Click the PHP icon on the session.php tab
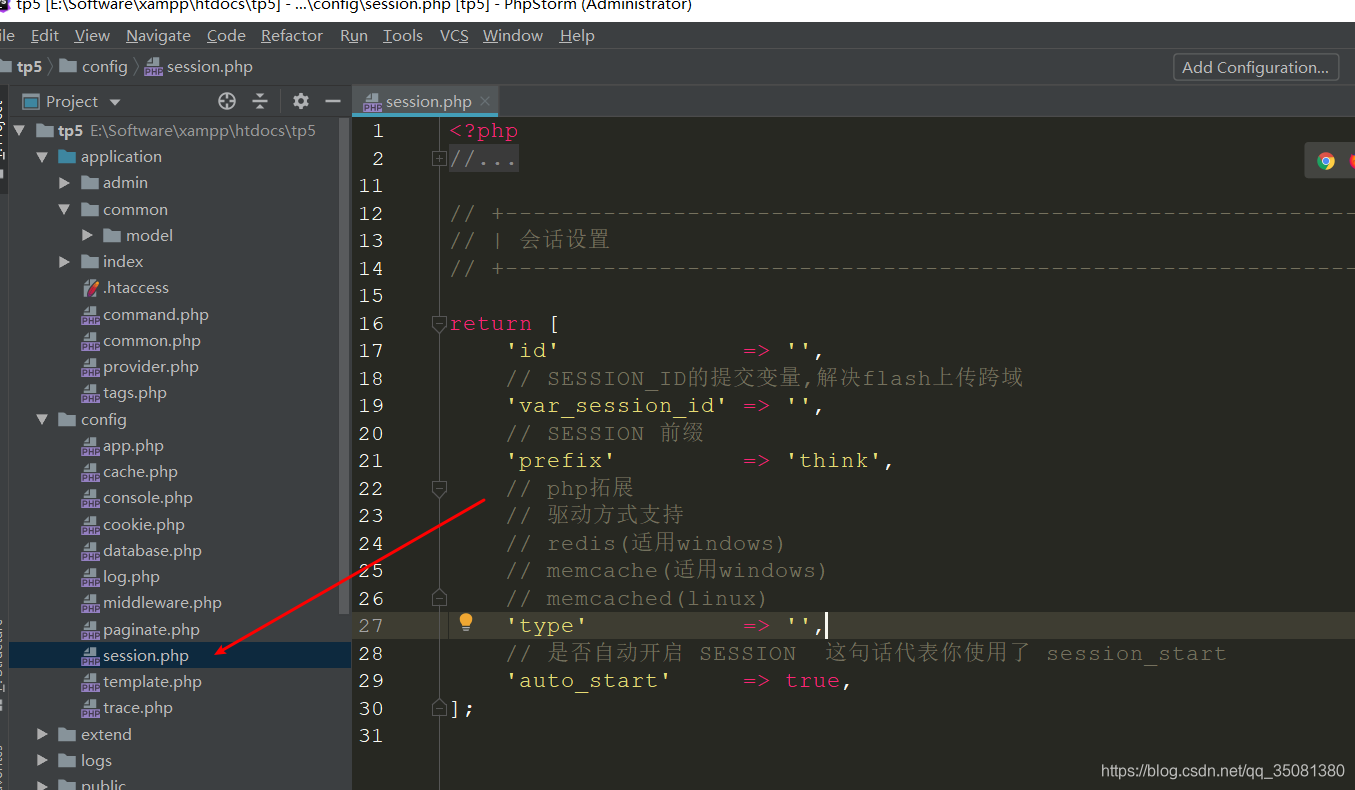 click(372, 100)
